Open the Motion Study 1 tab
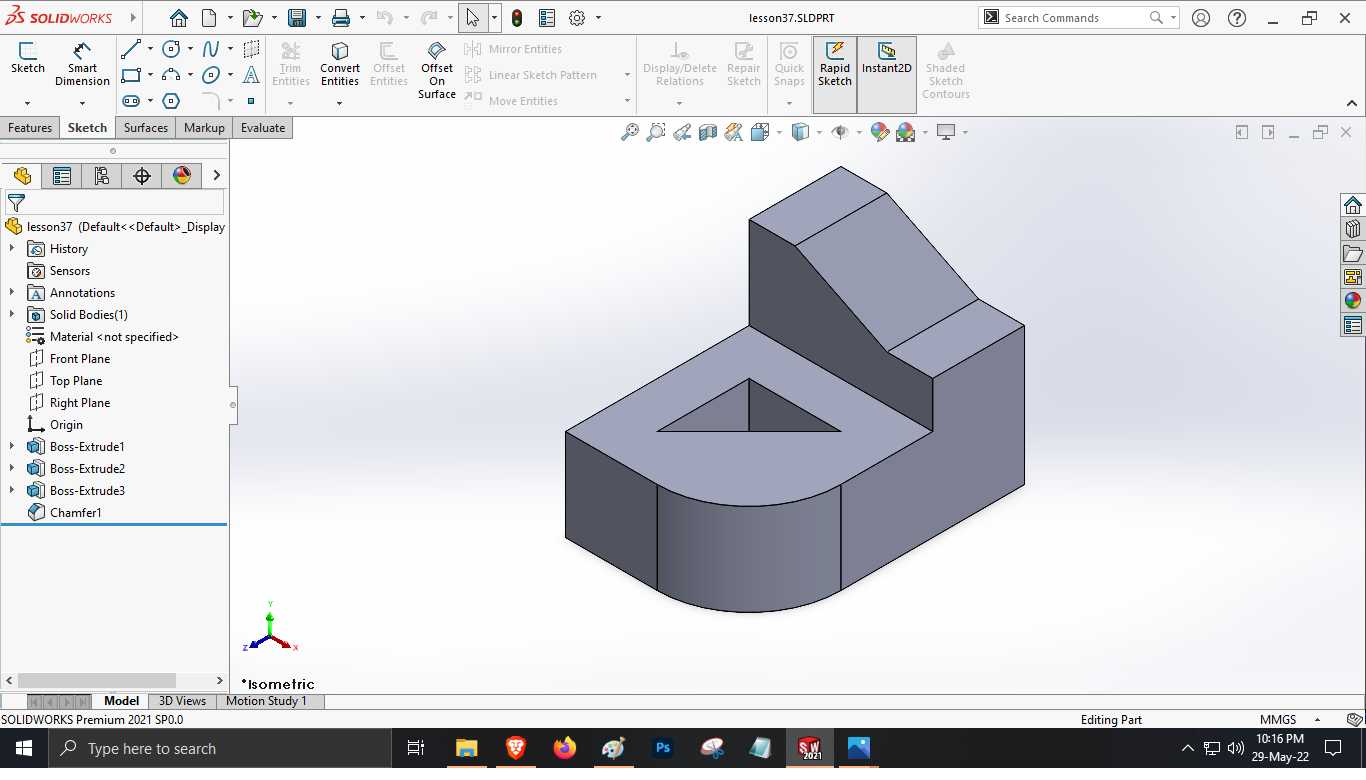The width and height of the screenshot is (1366, 780). (x=266, y=701)
